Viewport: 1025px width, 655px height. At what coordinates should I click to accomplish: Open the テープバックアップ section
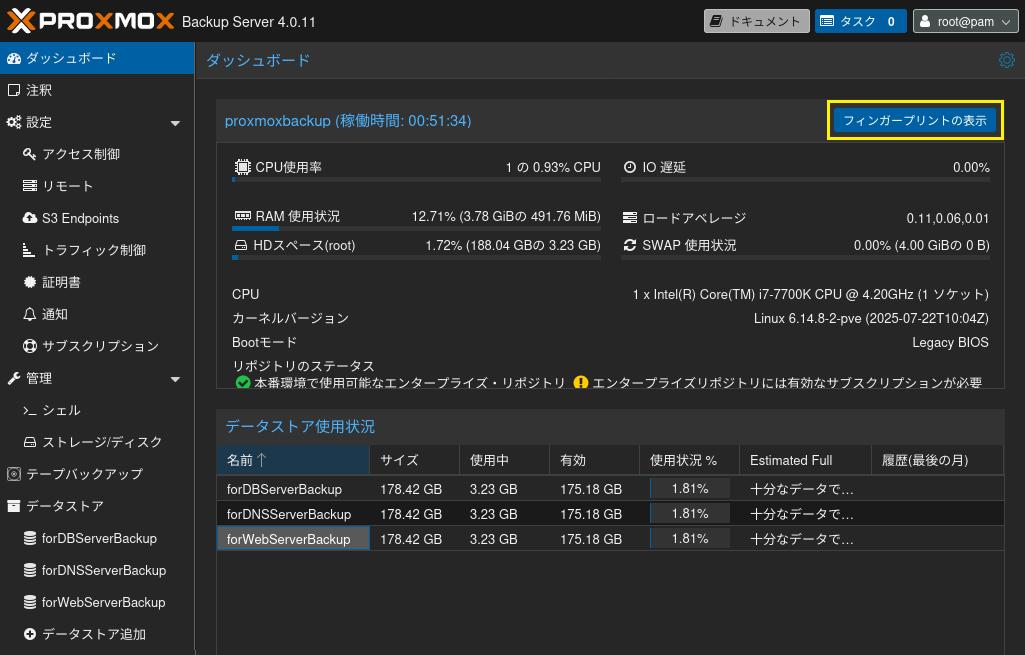click(x=97, y=474)
